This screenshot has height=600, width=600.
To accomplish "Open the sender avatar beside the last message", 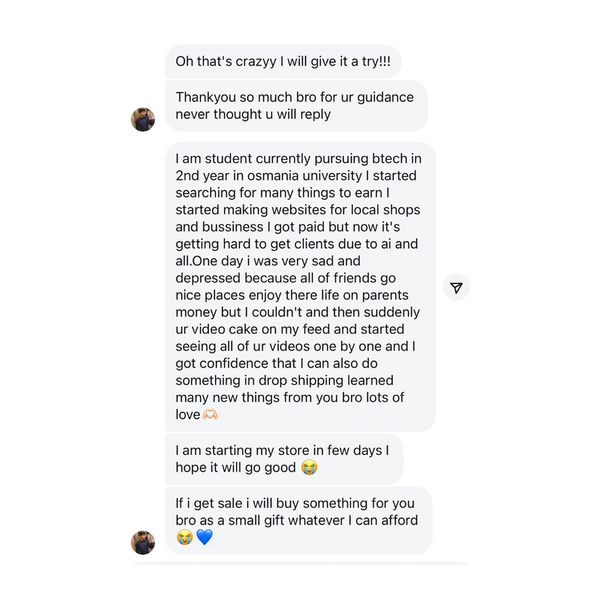I will pyautogui.click(x=143, y=542).
